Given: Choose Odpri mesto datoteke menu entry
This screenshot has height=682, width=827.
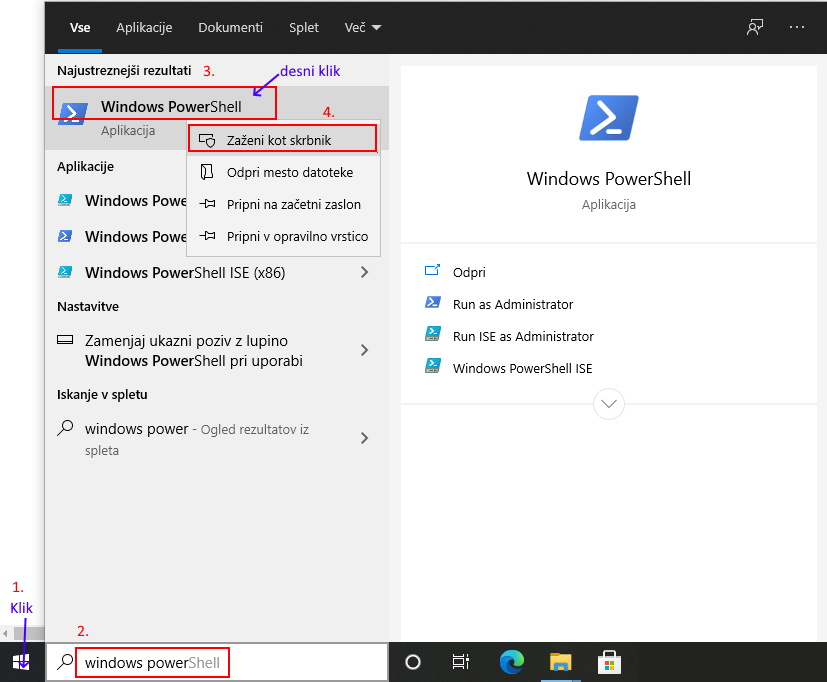Looking at the screenshot, I should pyautogui.click(x=283, y=172).
